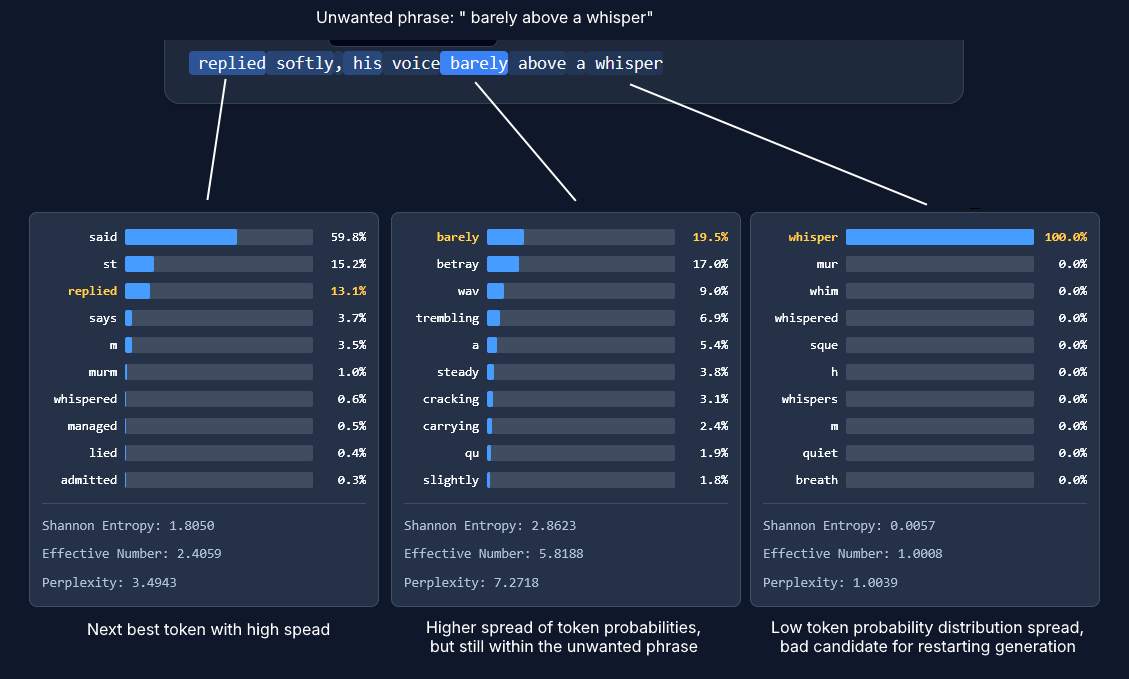The height and width of the screenshot is (679, 1129).
Task: Click the 'whisper' 100.0% probability bar
Action: coord(940,237)
